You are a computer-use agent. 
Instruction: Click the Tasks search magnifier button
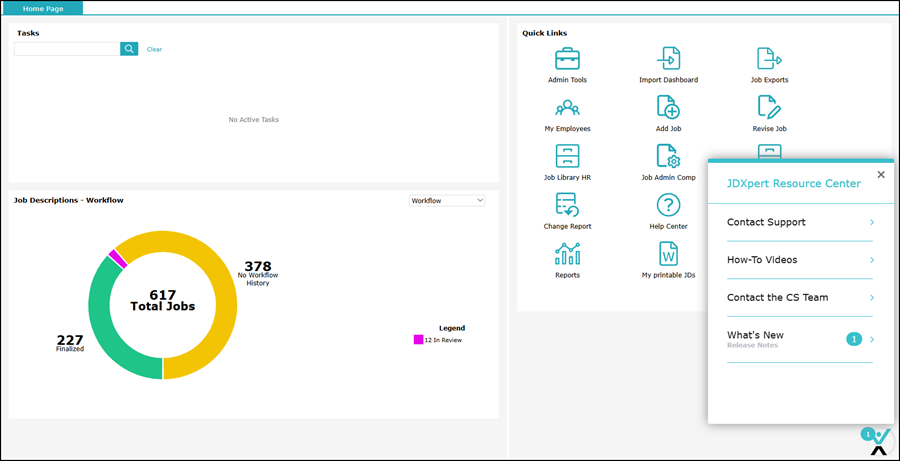point(129,49)
